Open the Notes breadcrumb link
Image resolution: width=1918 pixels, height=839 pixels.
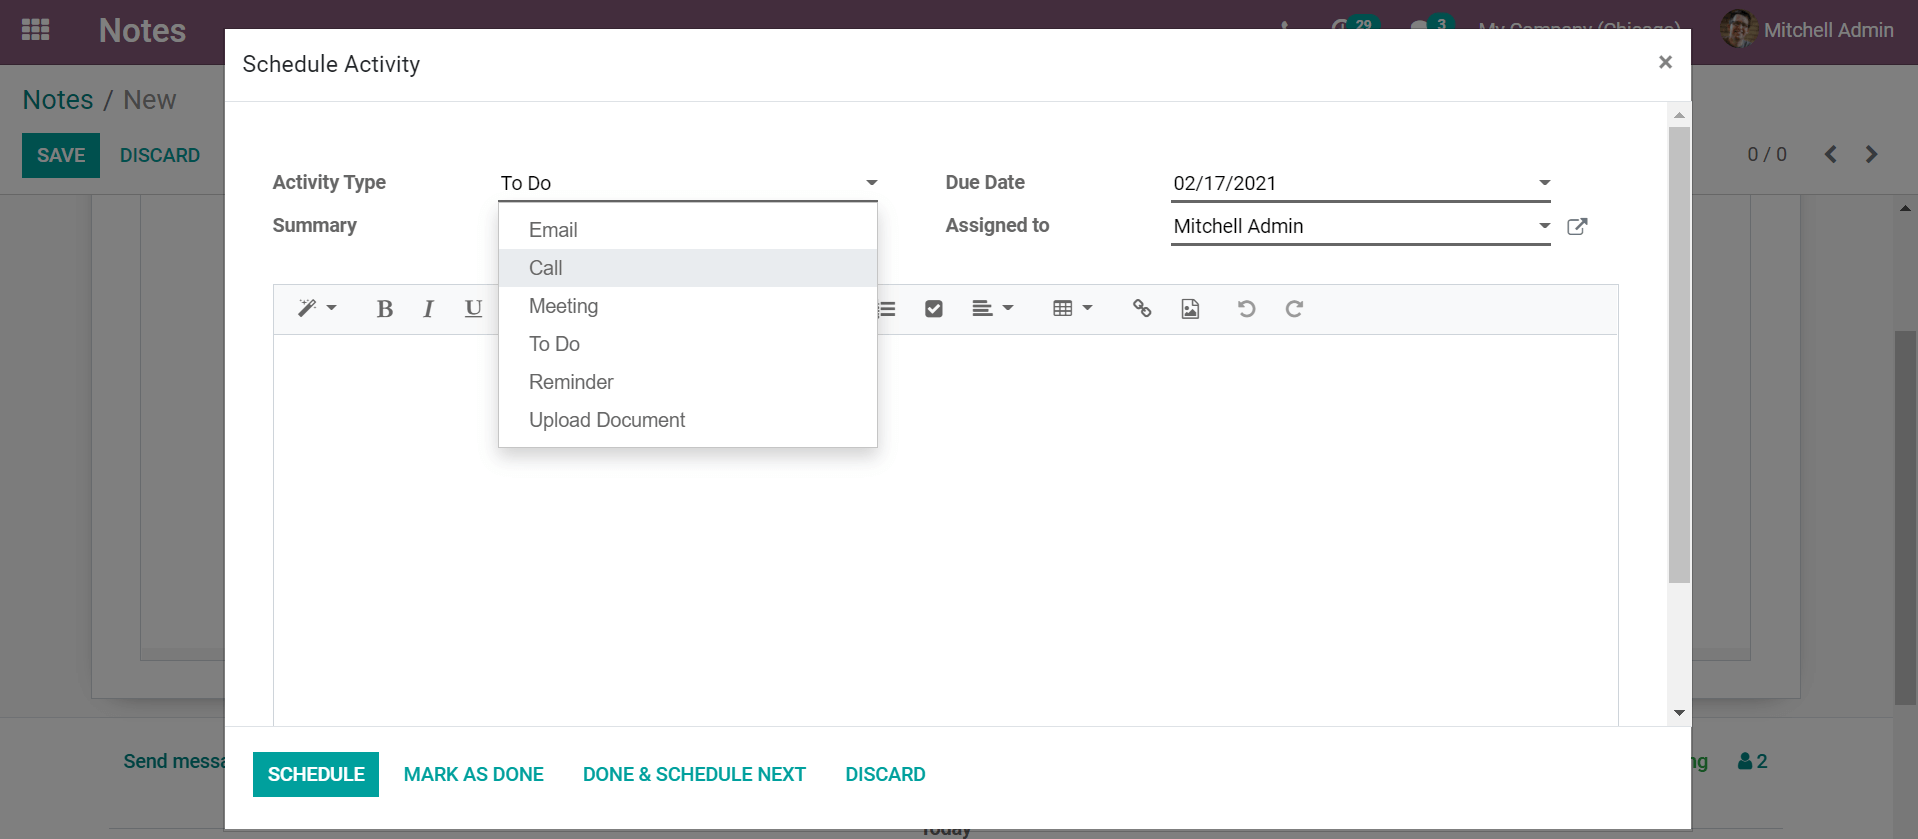58,100
